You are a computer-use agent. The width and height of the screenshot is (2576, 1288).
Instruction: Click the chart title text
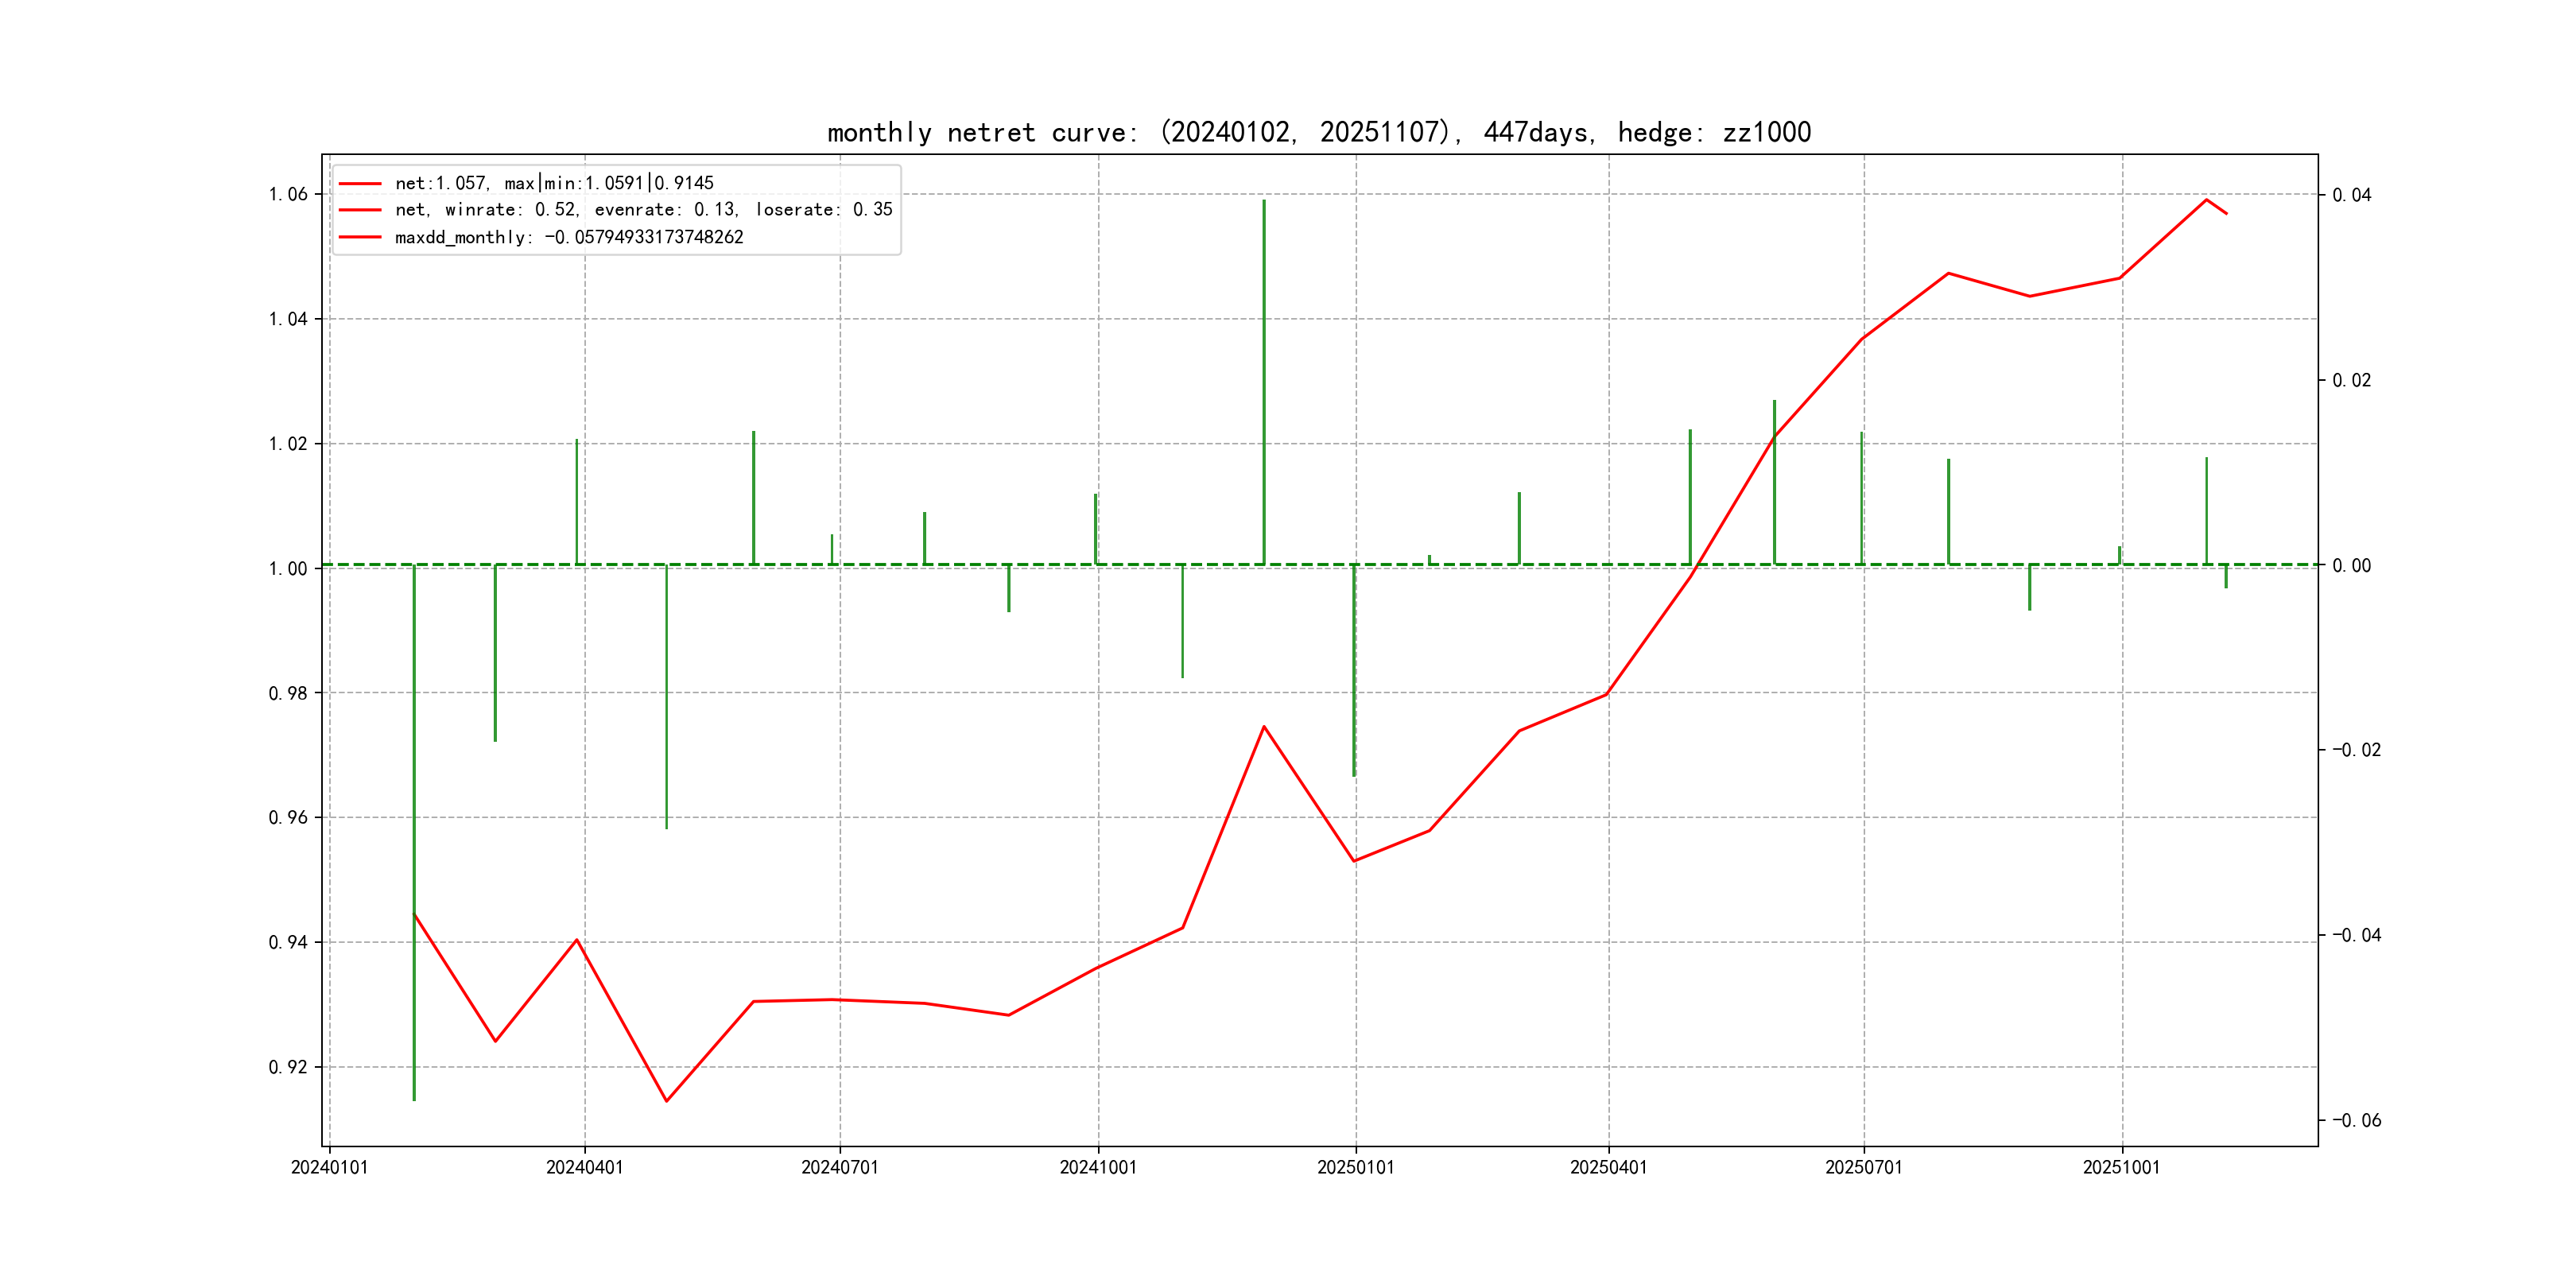(x=1318, y=132)
